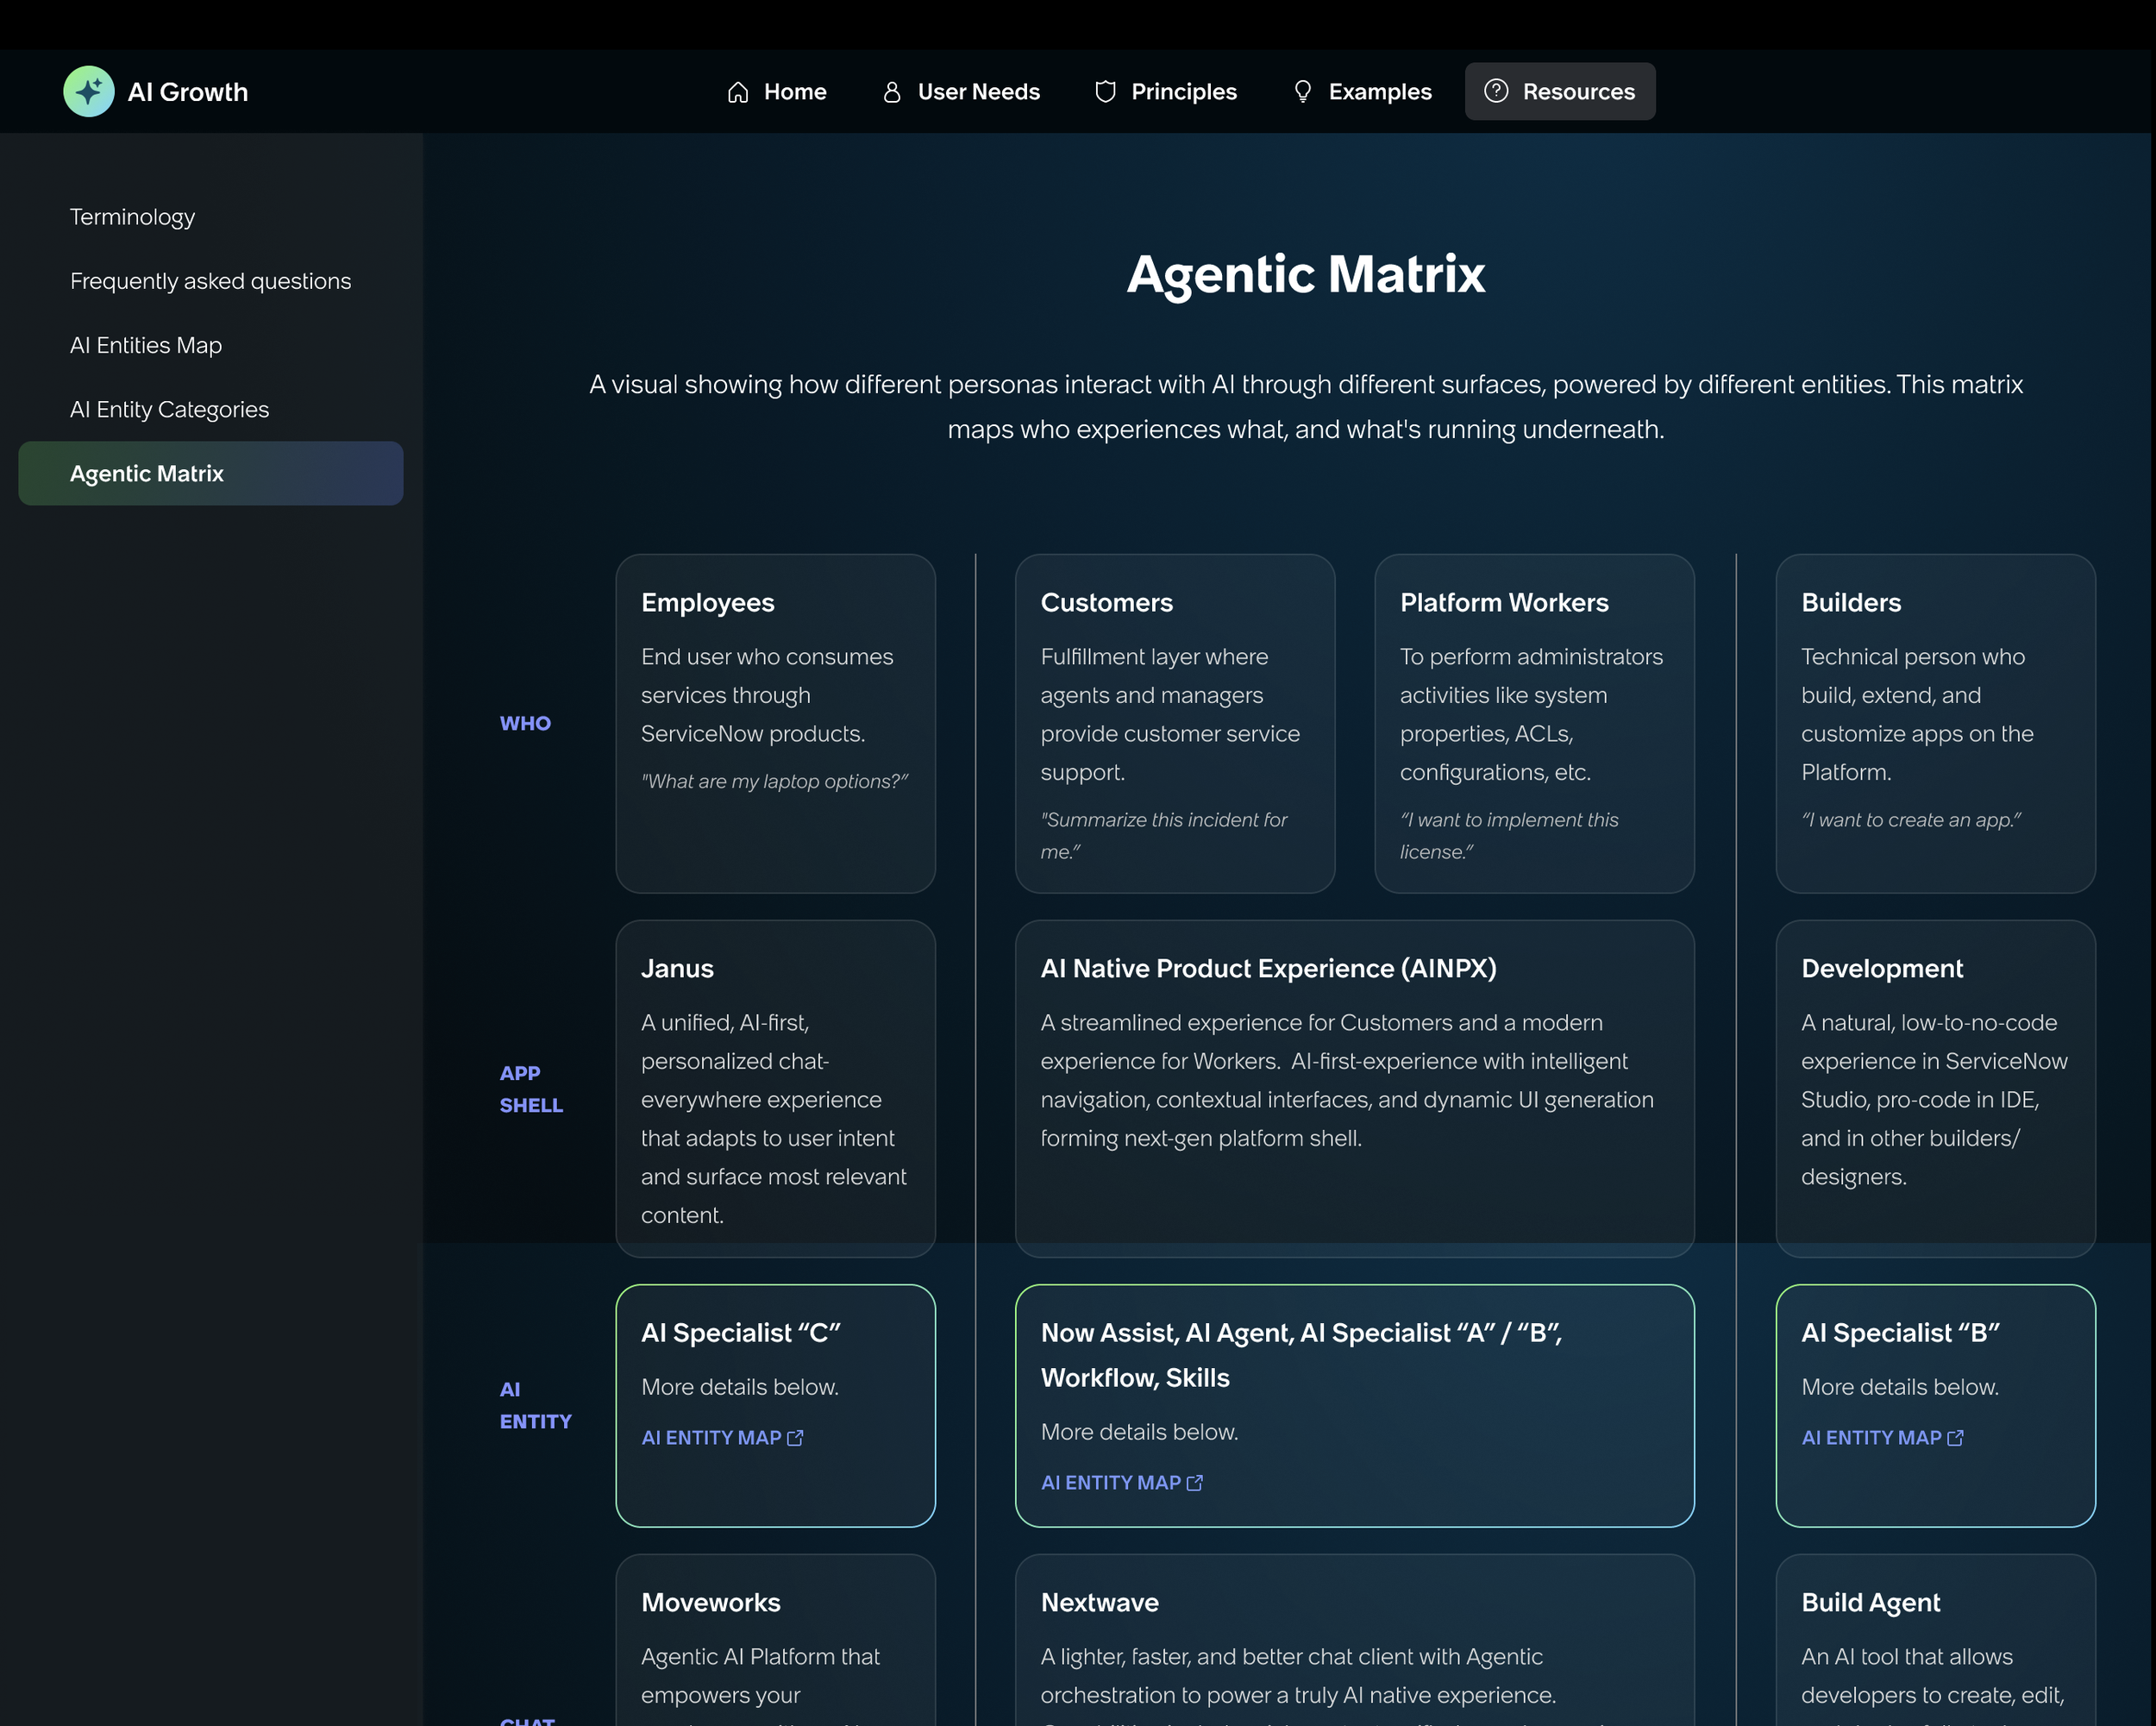Click the Resources question-mark icon
2156x1726 pixels.
[1495, 91]
